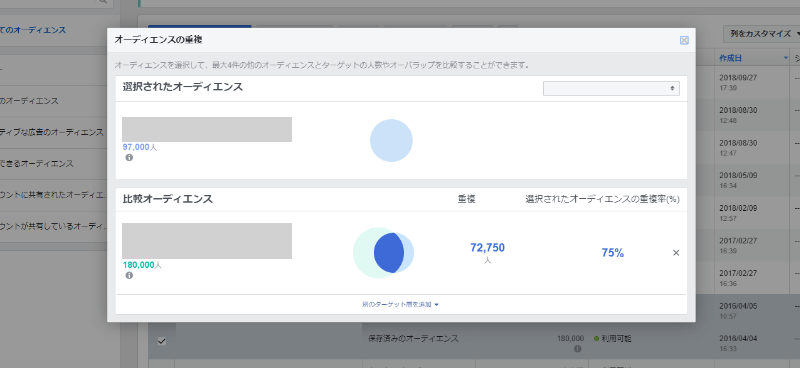Click the 97,000人 audience size
This screenshot has width=800, height=368.
coord(140,147)
